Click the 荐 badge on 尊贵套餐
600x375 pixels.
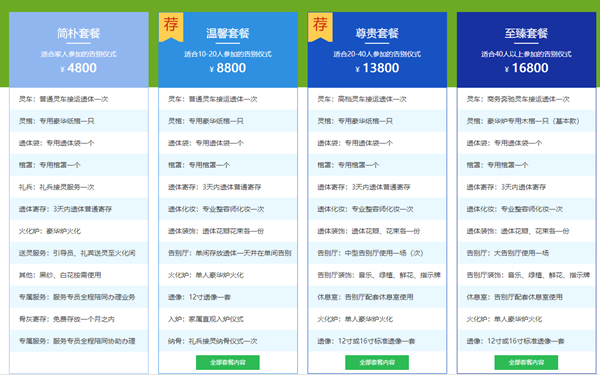320,26
